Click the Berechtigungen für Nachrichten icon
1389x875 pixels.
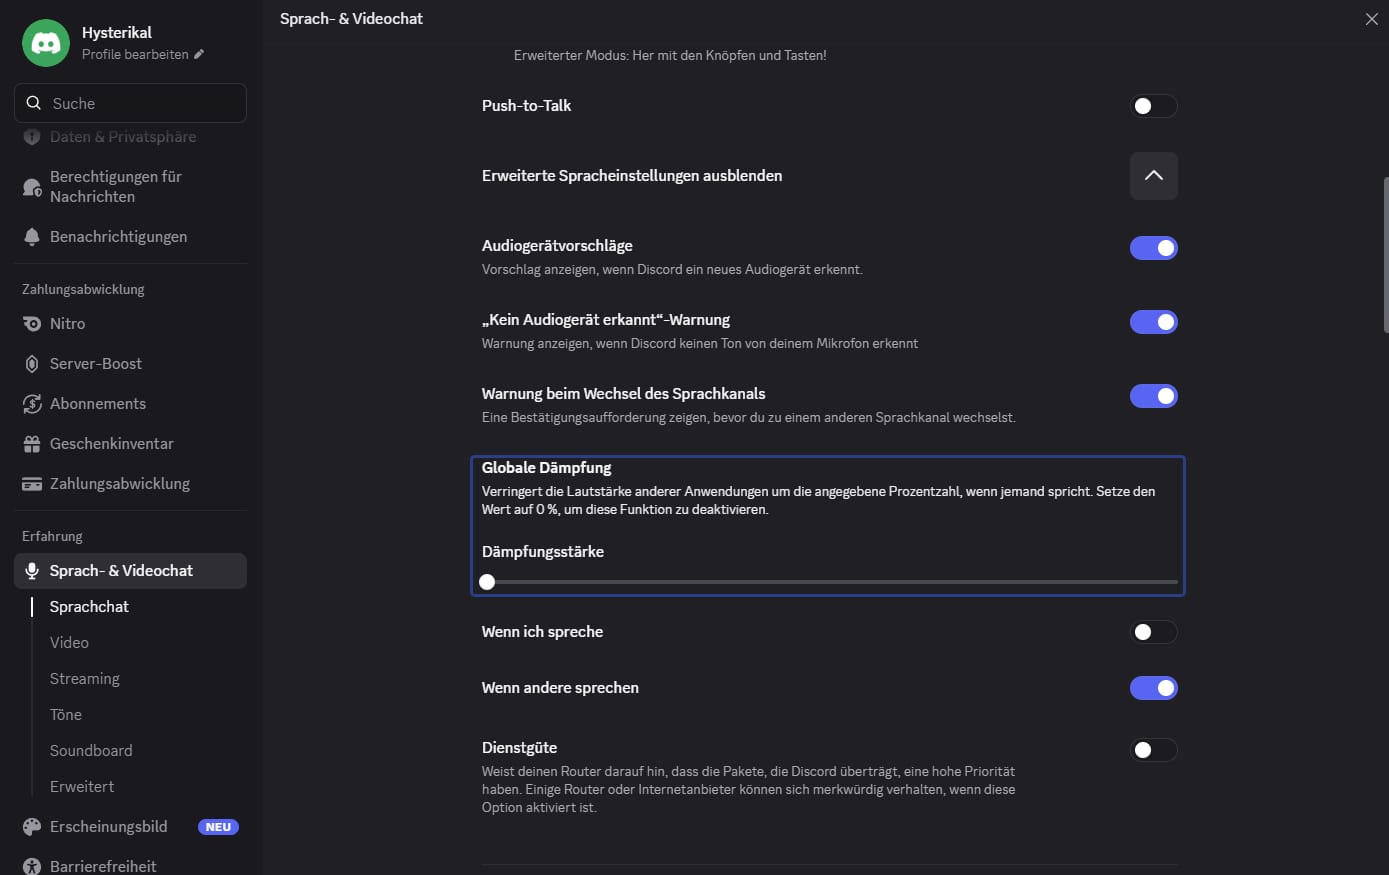click(x=32, y=187)
